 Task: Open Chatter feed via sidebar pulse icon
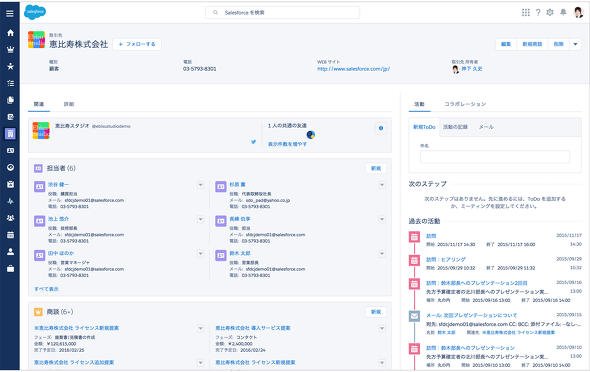coord(10,201)
